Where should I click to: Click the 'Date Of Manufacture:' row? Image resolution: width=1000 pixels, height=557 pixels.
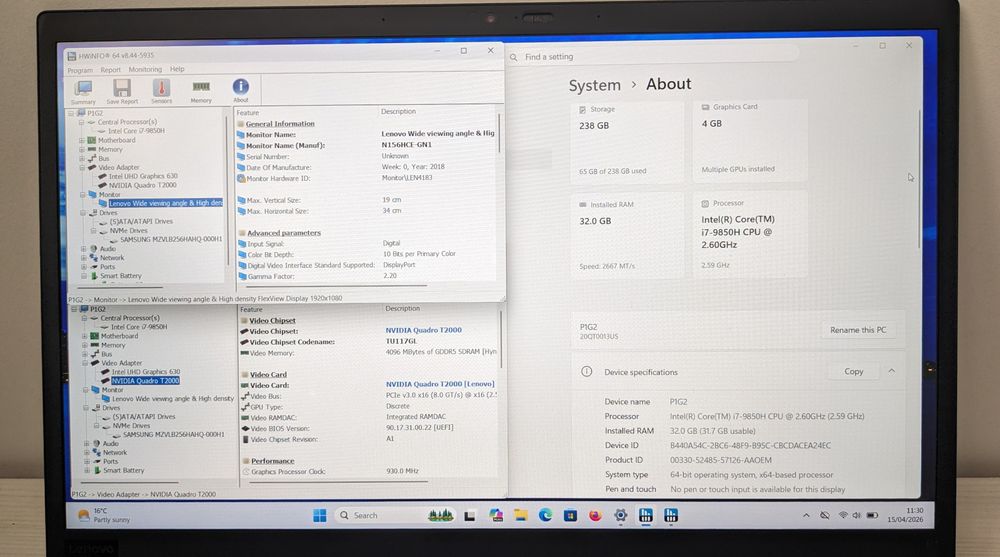tap(367, 167)
